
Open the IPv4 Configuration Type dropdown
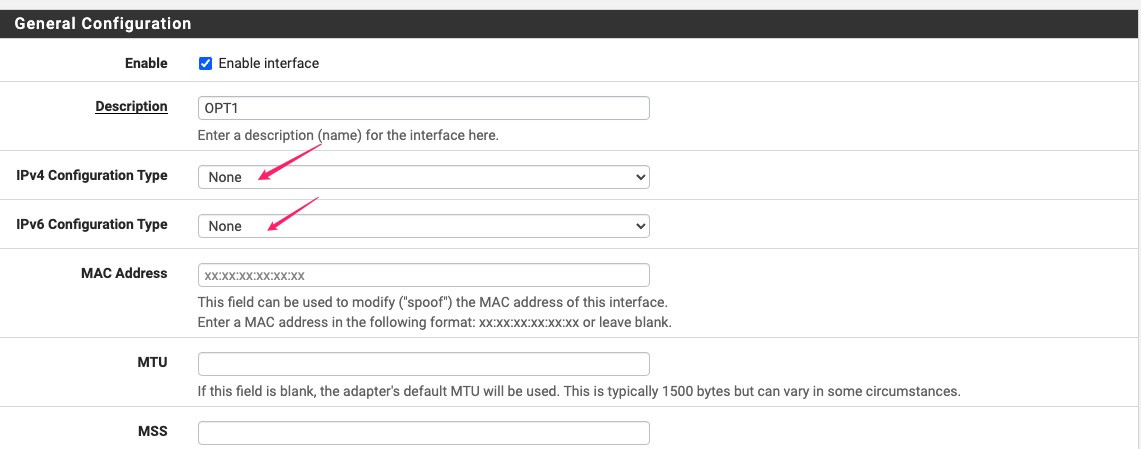click(423, 177)
